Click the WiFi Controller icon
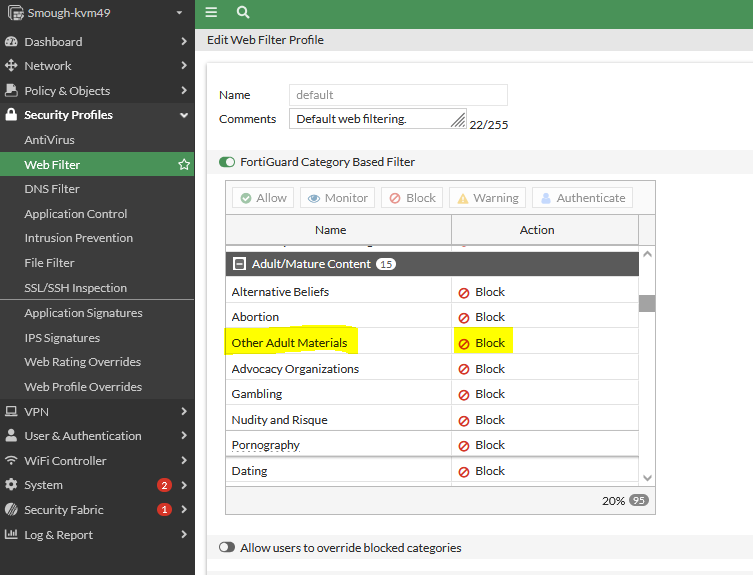The width and height of the screenshot is (753, 575). (x=12, y=461)
